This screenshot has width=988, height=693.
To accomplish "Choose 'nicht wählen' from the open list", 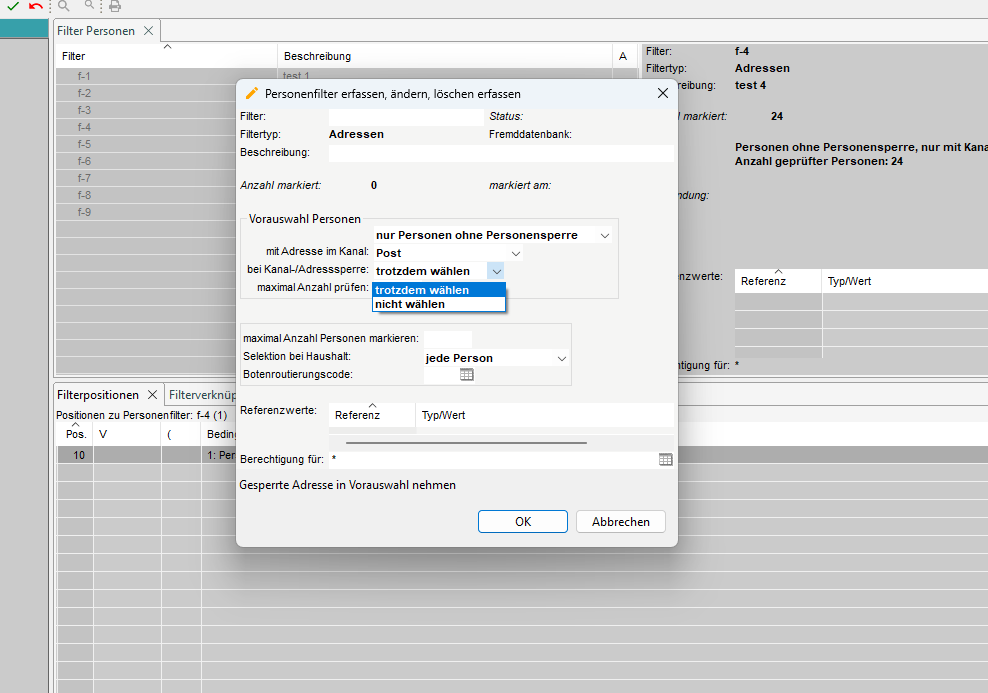I will 410,304.
